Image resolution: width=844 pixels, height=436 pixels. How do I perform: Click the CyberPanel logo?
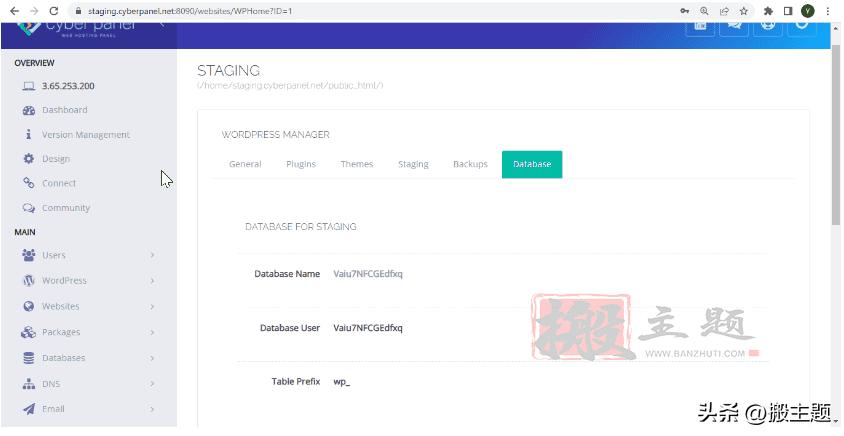78,28
